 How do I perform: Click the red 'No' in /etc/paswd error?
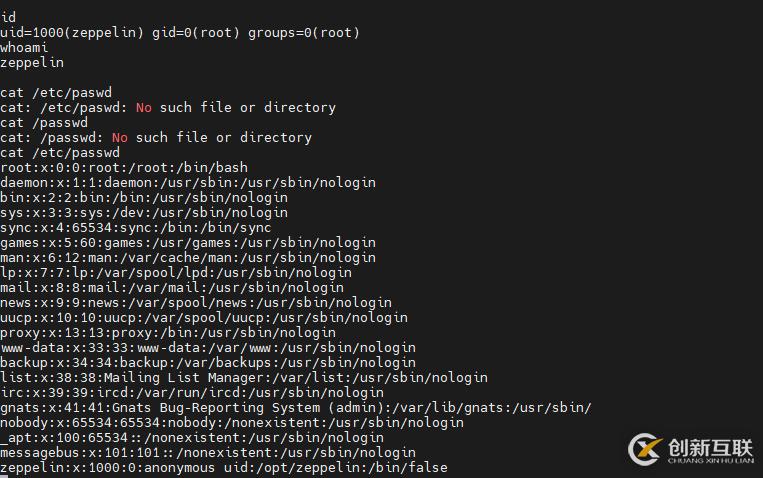pos(144,108)
